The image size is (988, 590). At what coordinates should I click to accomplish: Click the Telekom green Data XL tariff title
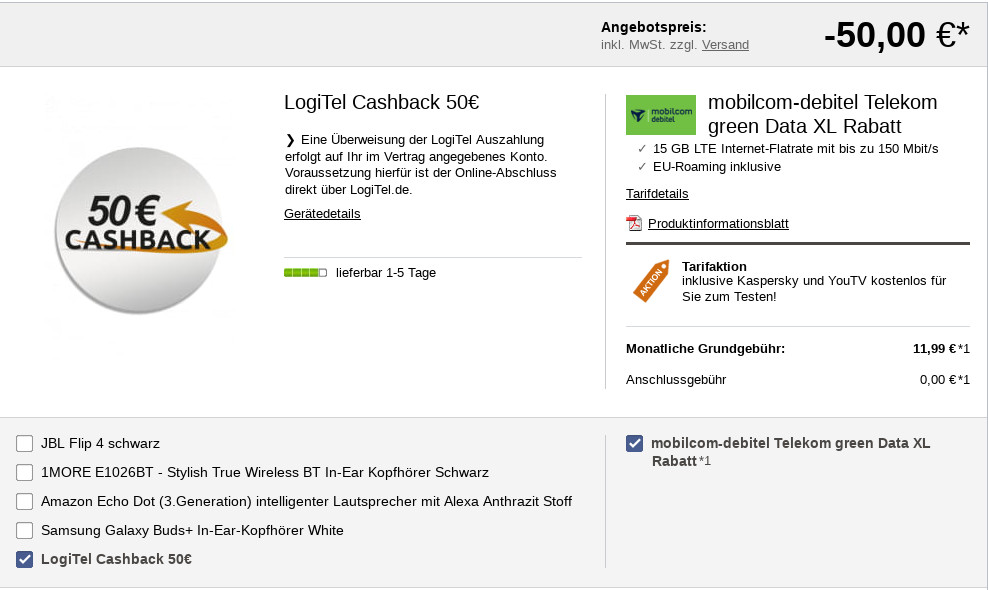click(822, 114)
